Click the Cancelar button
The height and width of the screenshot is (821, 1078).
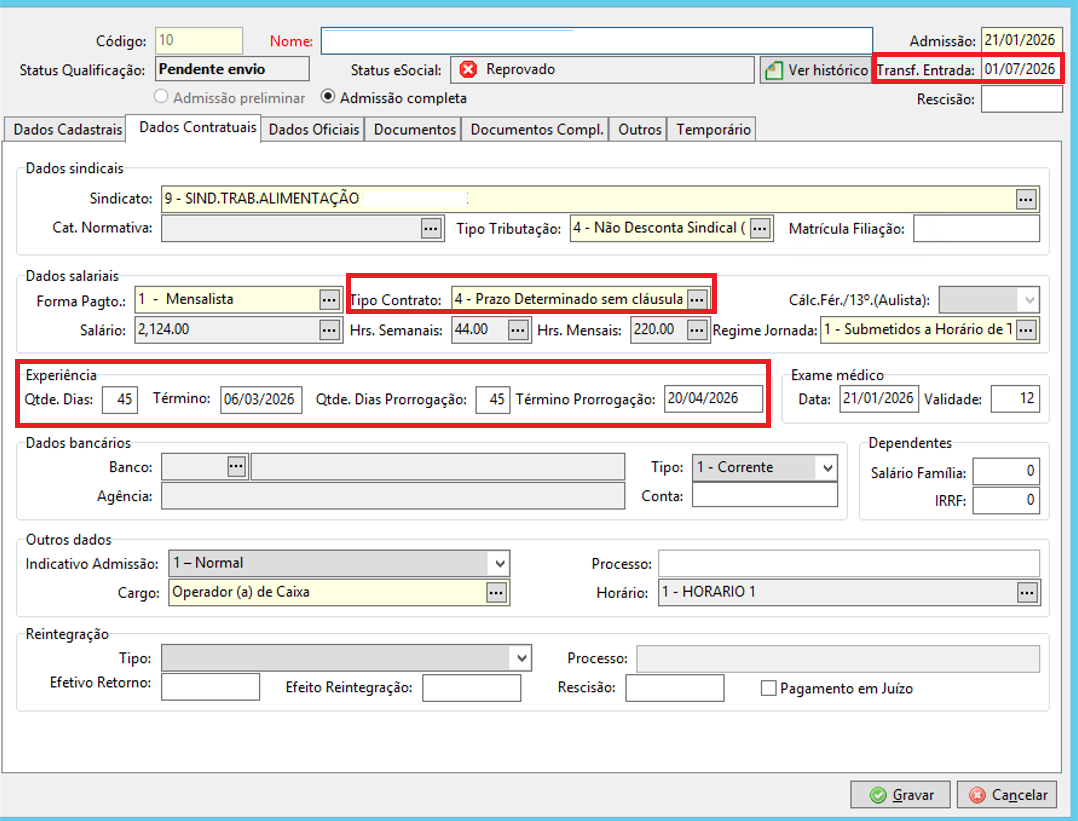[1007, 795]
